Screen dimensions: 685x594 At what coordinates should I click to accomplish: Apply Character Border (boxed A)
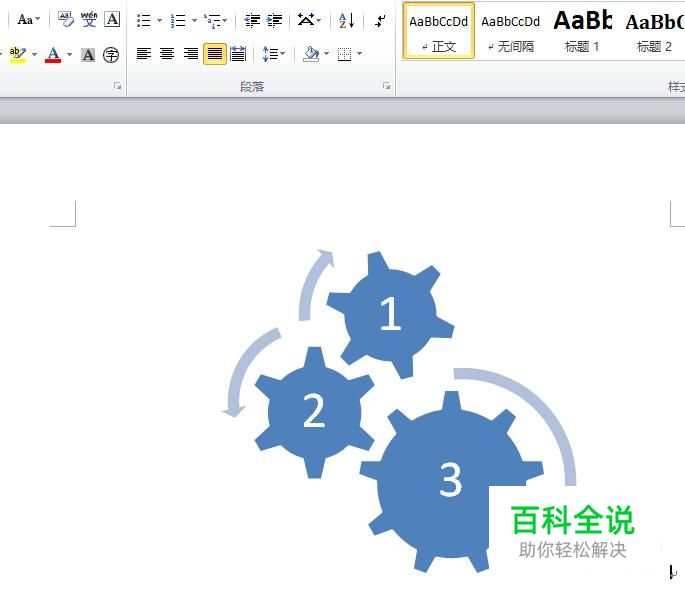[x=112, y=19]
